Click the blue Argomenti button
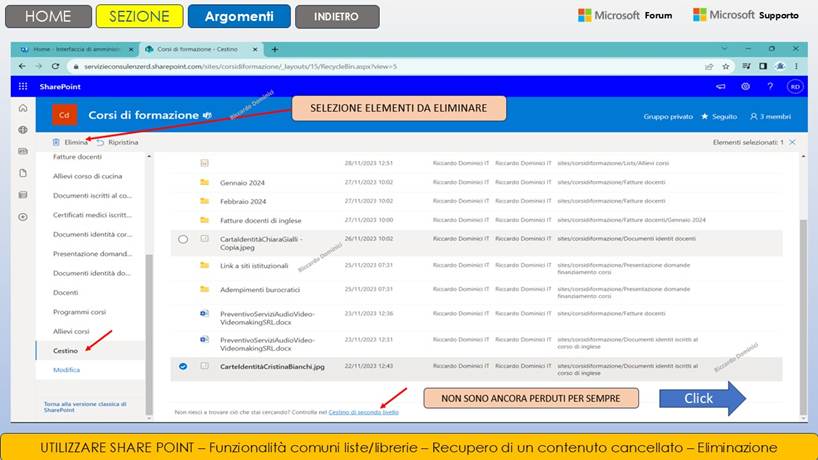The height and width of the screenshot is (460, 818). [239, 16]
